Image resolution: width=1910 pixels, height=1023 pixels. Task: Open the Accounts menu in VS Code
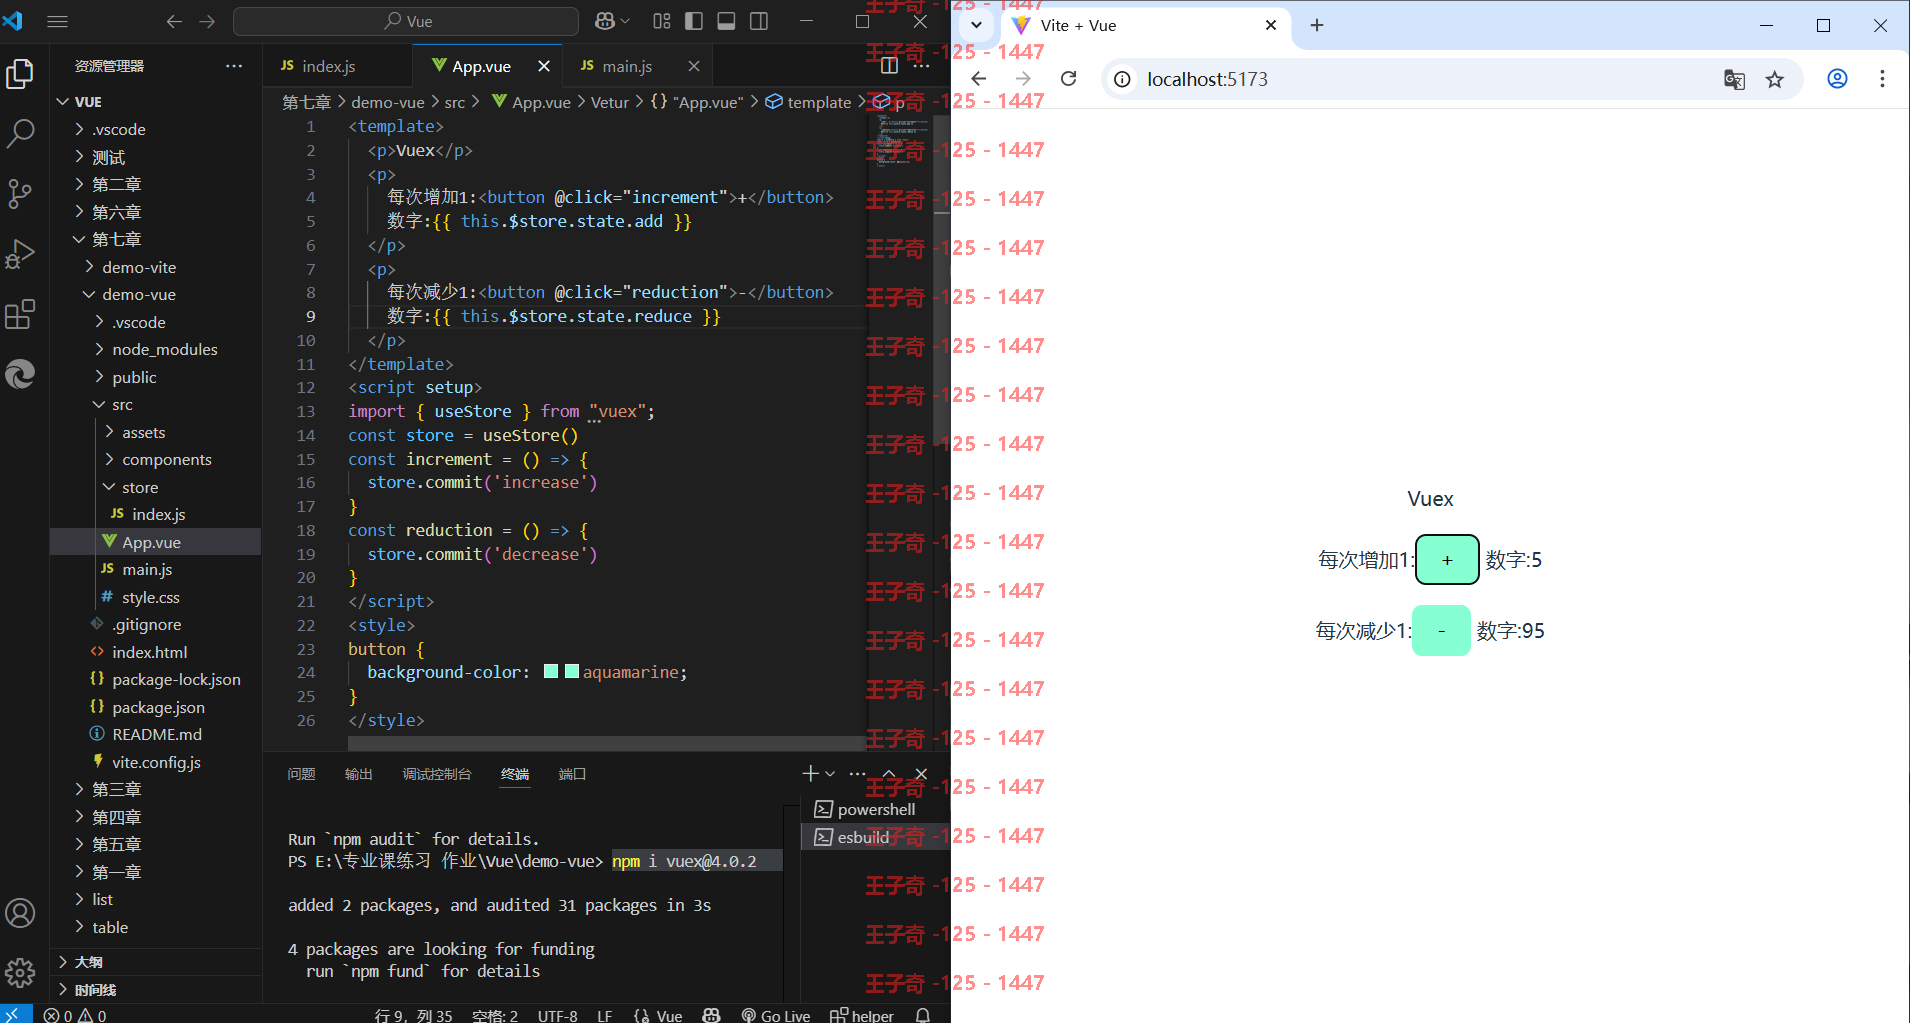[20, 913]
